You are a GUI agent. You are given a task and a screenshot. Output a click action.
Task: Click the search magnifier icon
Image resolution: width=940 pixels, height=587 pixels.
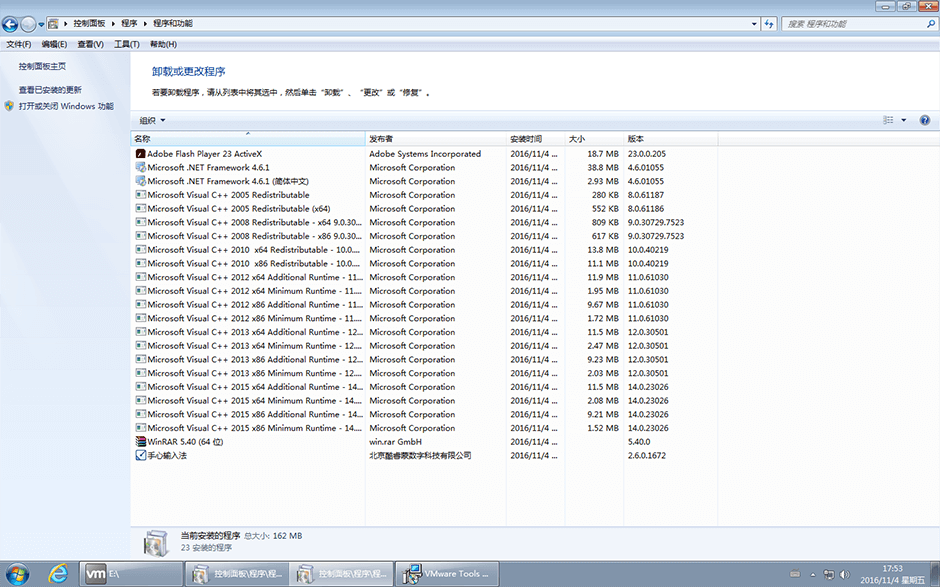pyautogui.click(x=931, y=24)
